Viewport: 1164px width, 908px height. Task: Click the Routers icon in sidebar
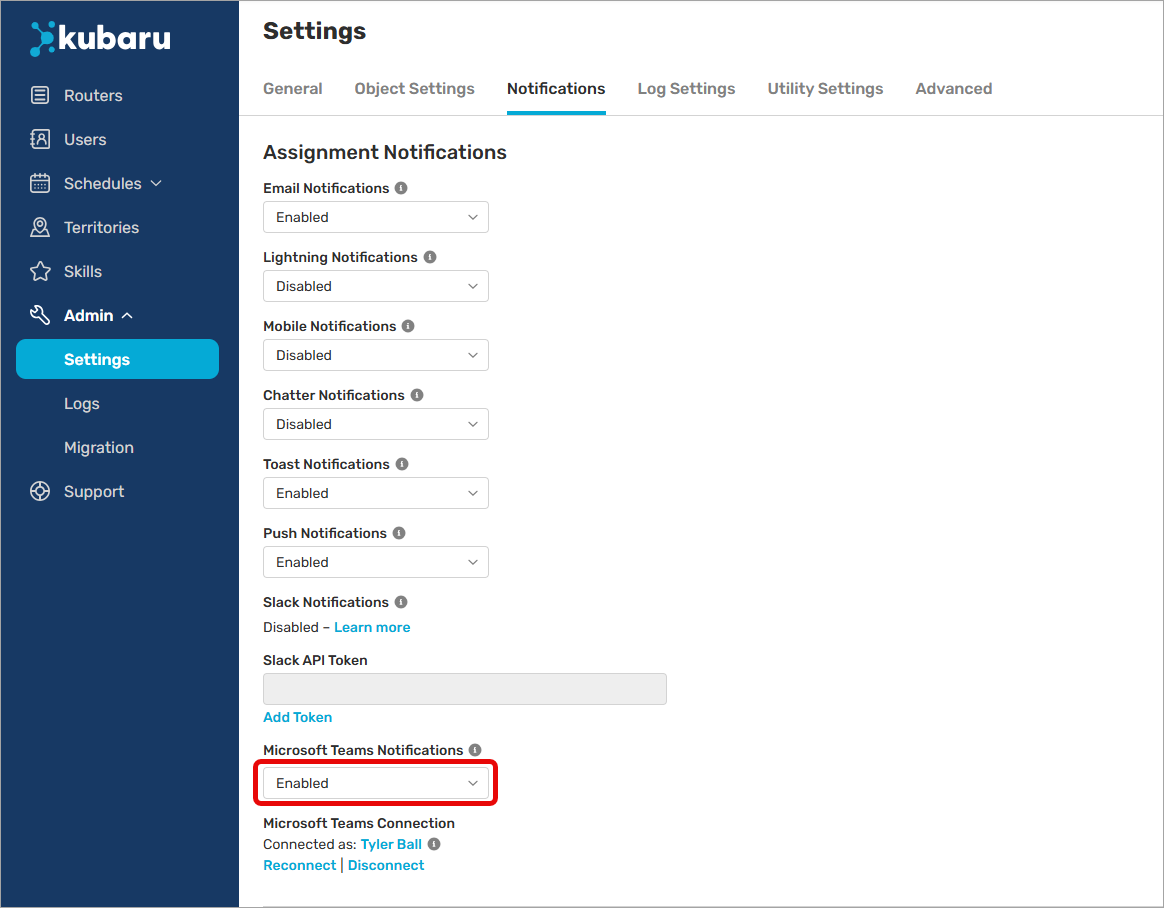40,96
